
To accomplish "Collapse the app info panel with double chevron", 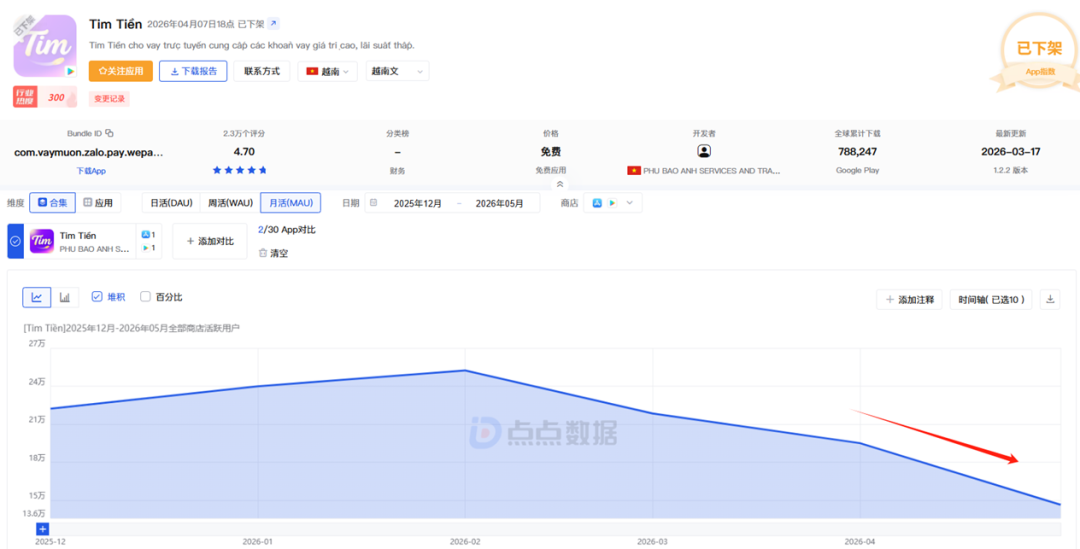I will point(559,184).
